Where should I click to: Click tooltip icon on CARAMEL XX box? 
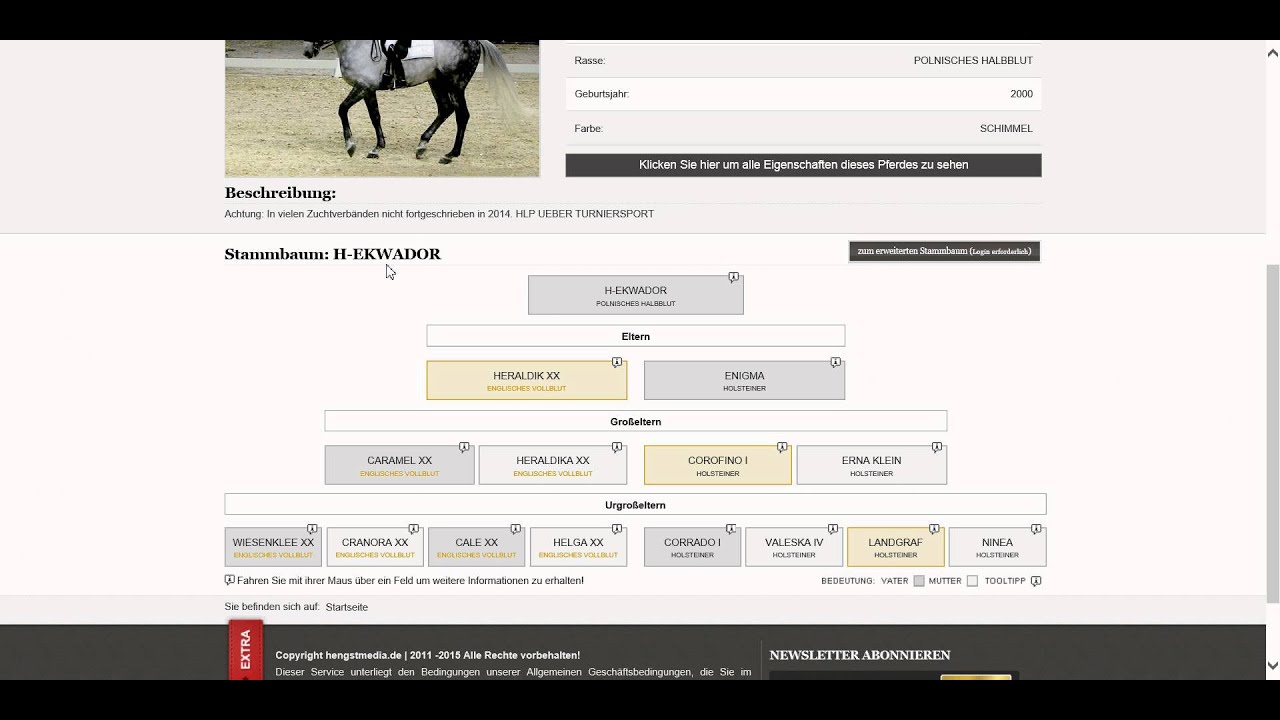point(464,447)
